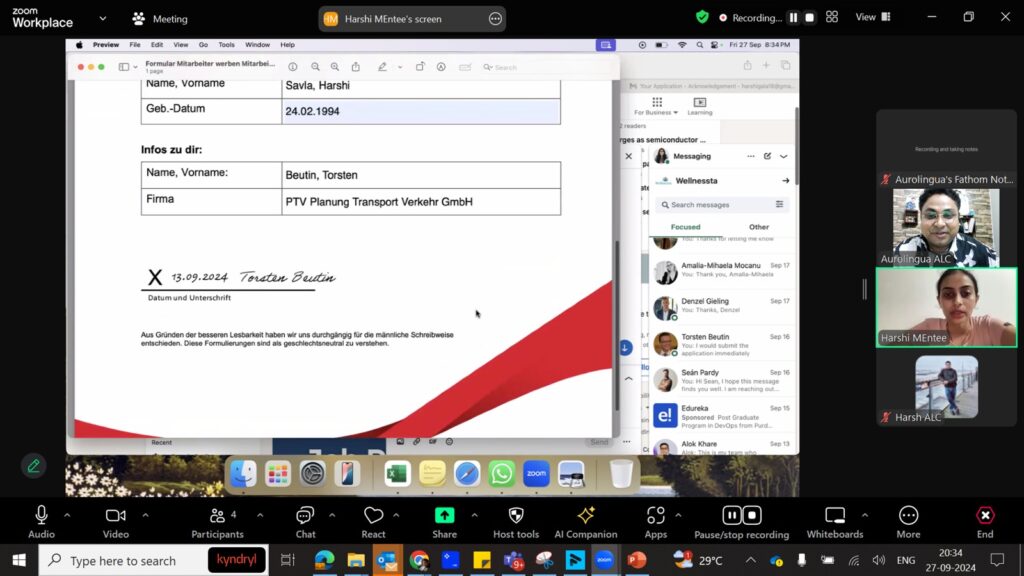This screenshot has width=1024, height=576.
Task: Expand the Video options arrow
Action: (x=145, y=515)
